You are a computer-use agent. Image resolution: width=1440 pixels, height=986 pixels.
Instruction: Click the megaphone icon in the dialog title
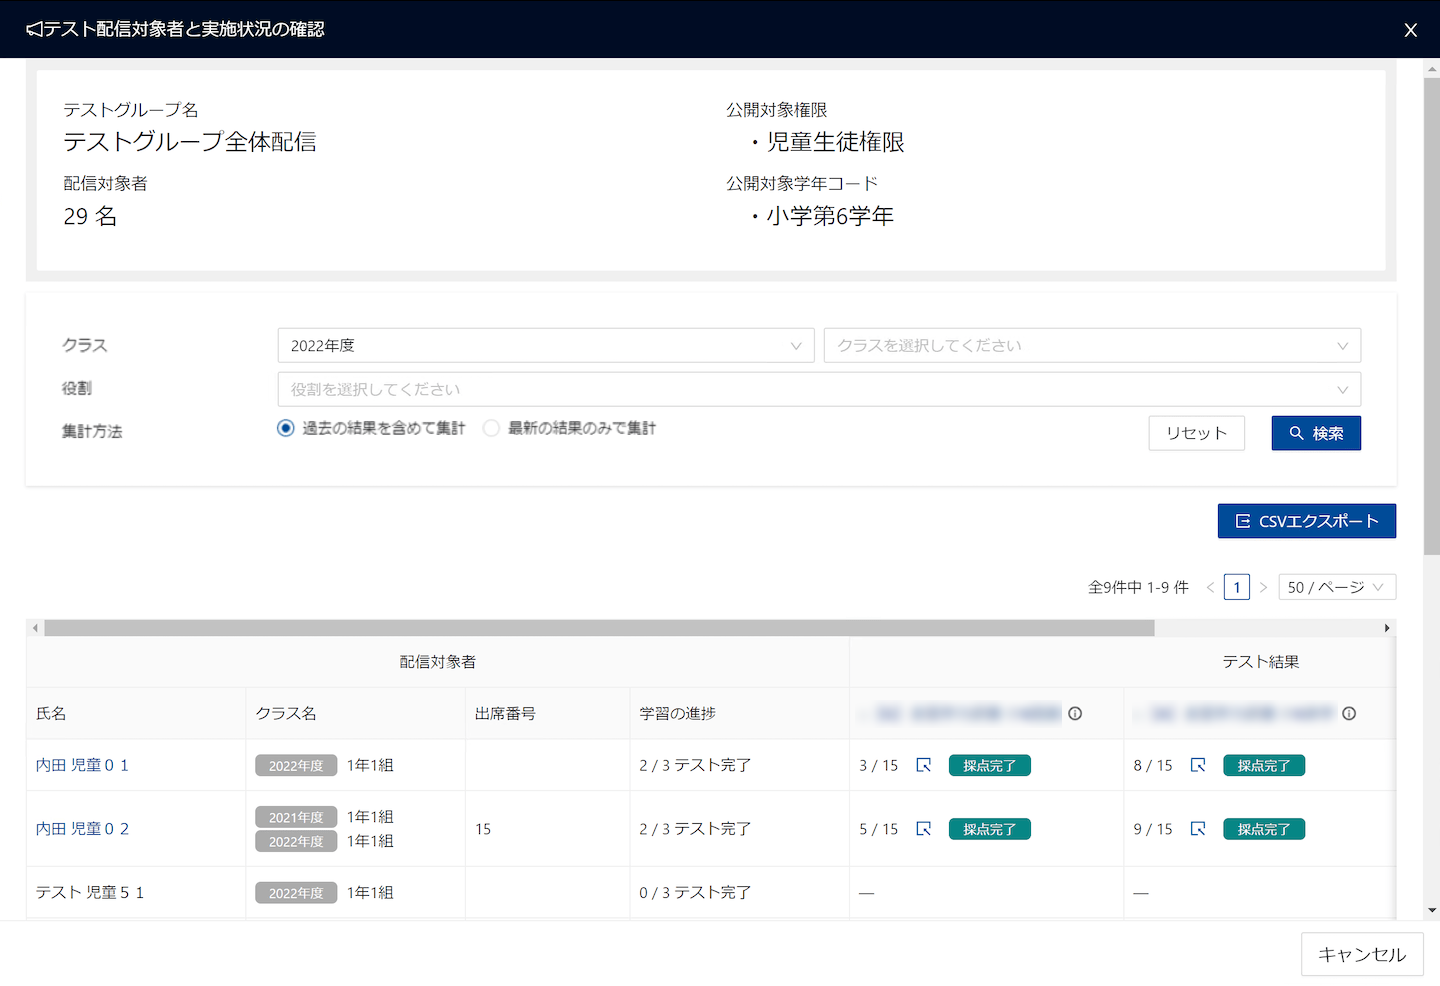(34, 29)
